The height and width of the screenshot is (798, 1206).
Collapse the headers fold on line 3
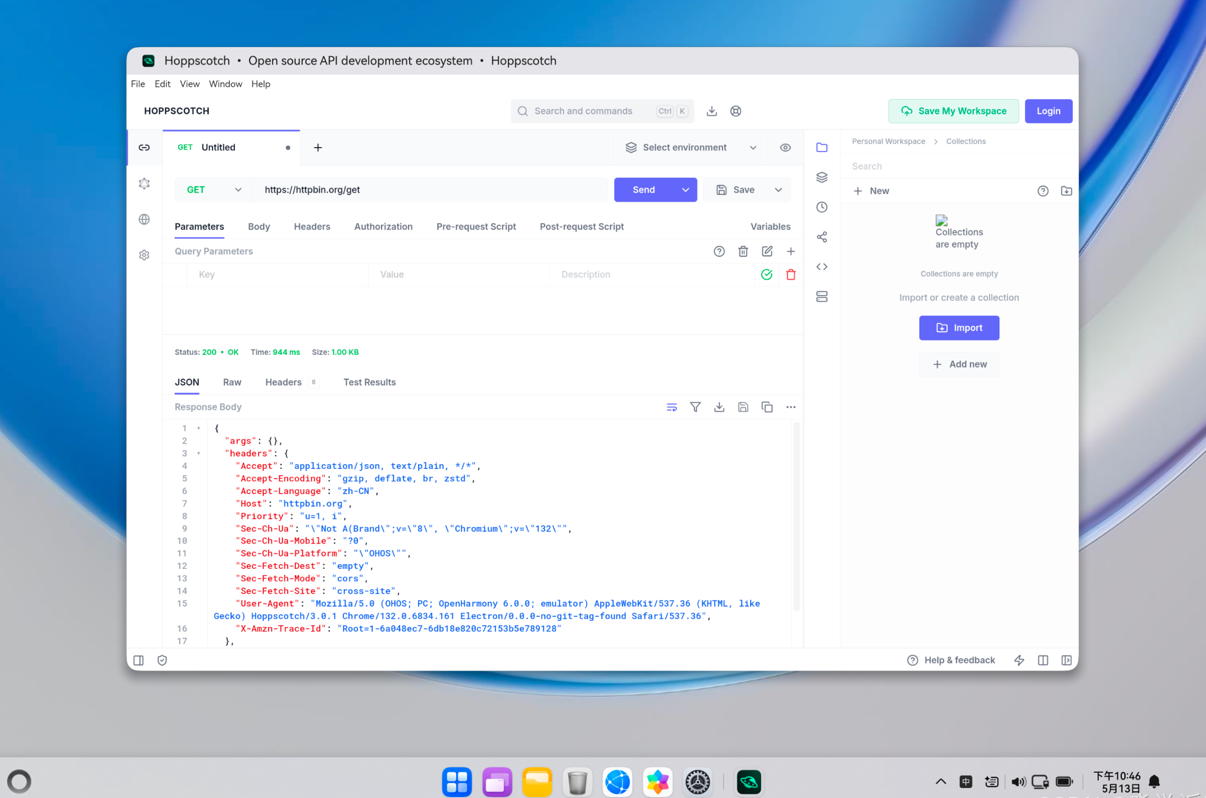pos(199,453)
